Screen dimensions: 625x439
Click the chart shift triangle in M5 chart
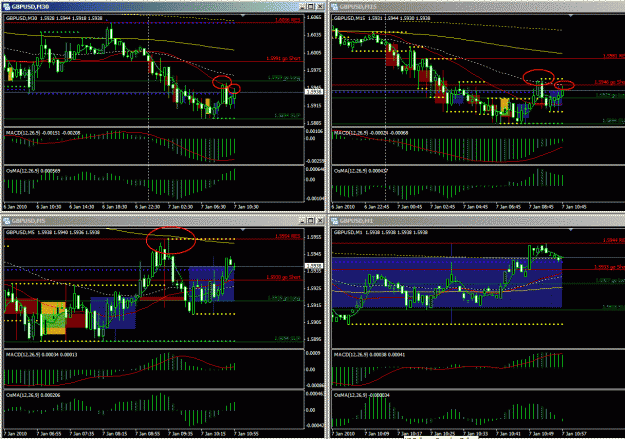pyautogui.click(x=243, y=230)
